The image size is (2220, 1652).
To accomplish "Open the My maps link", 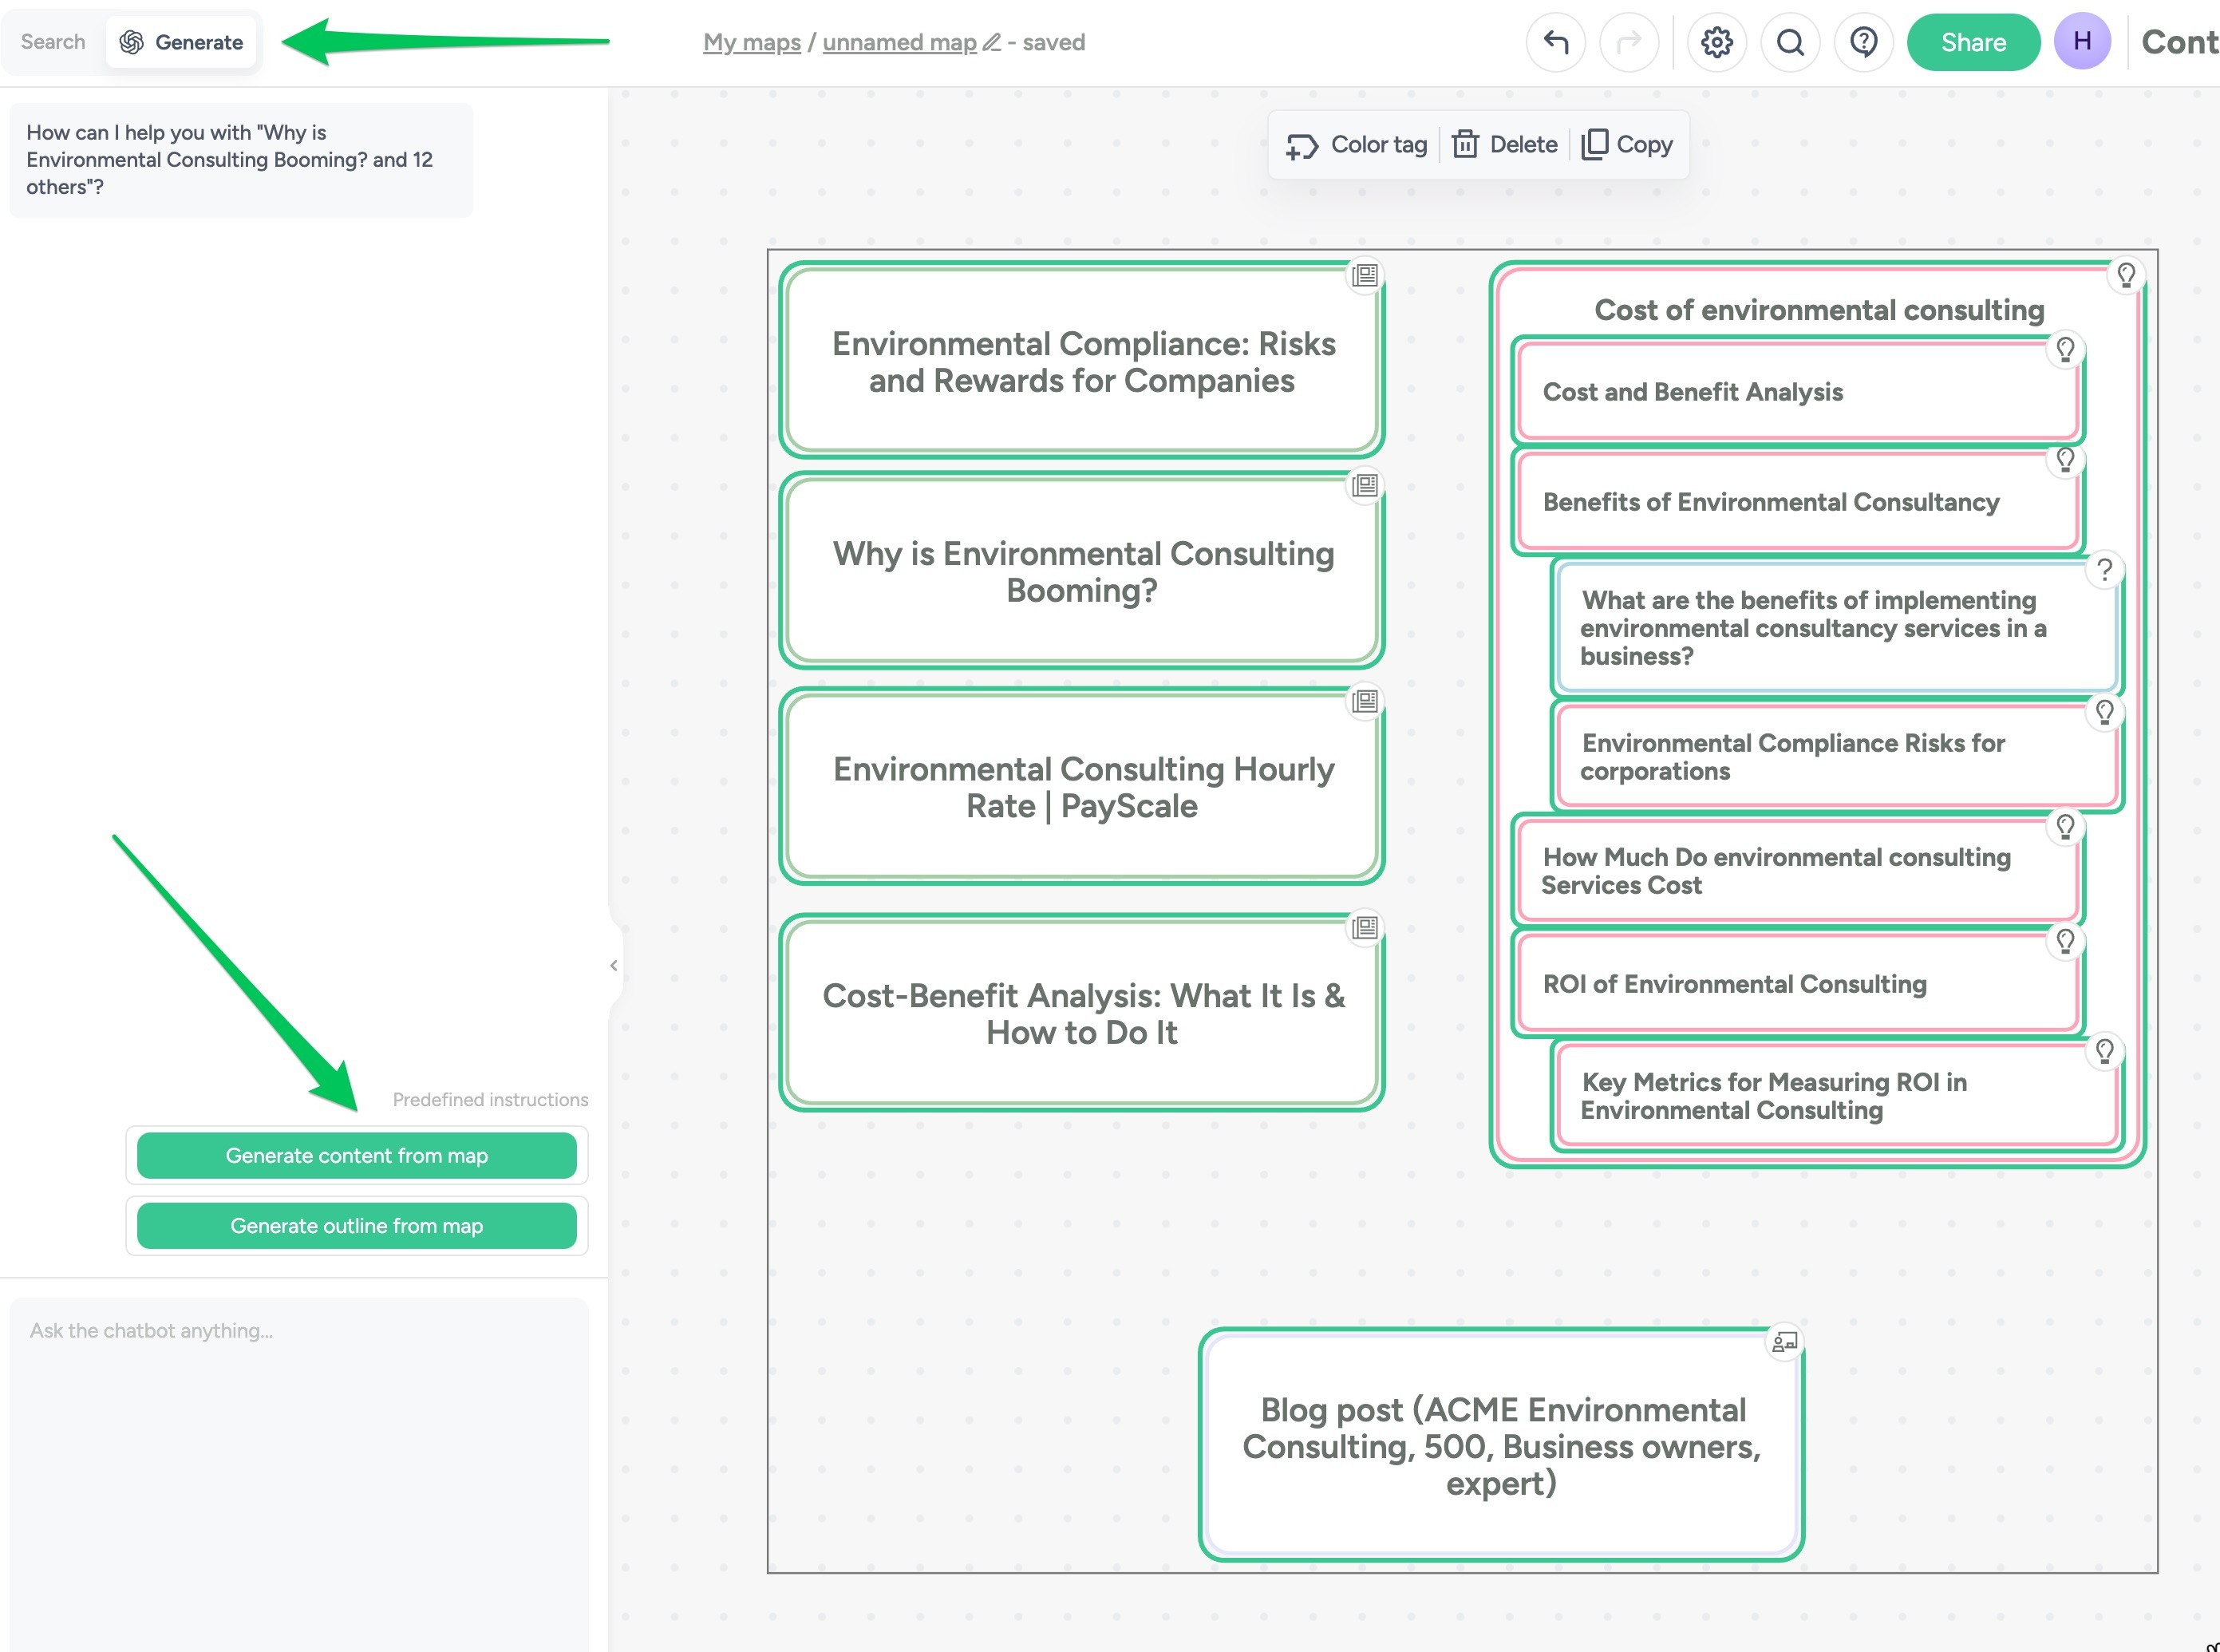I will pos(752,42).
